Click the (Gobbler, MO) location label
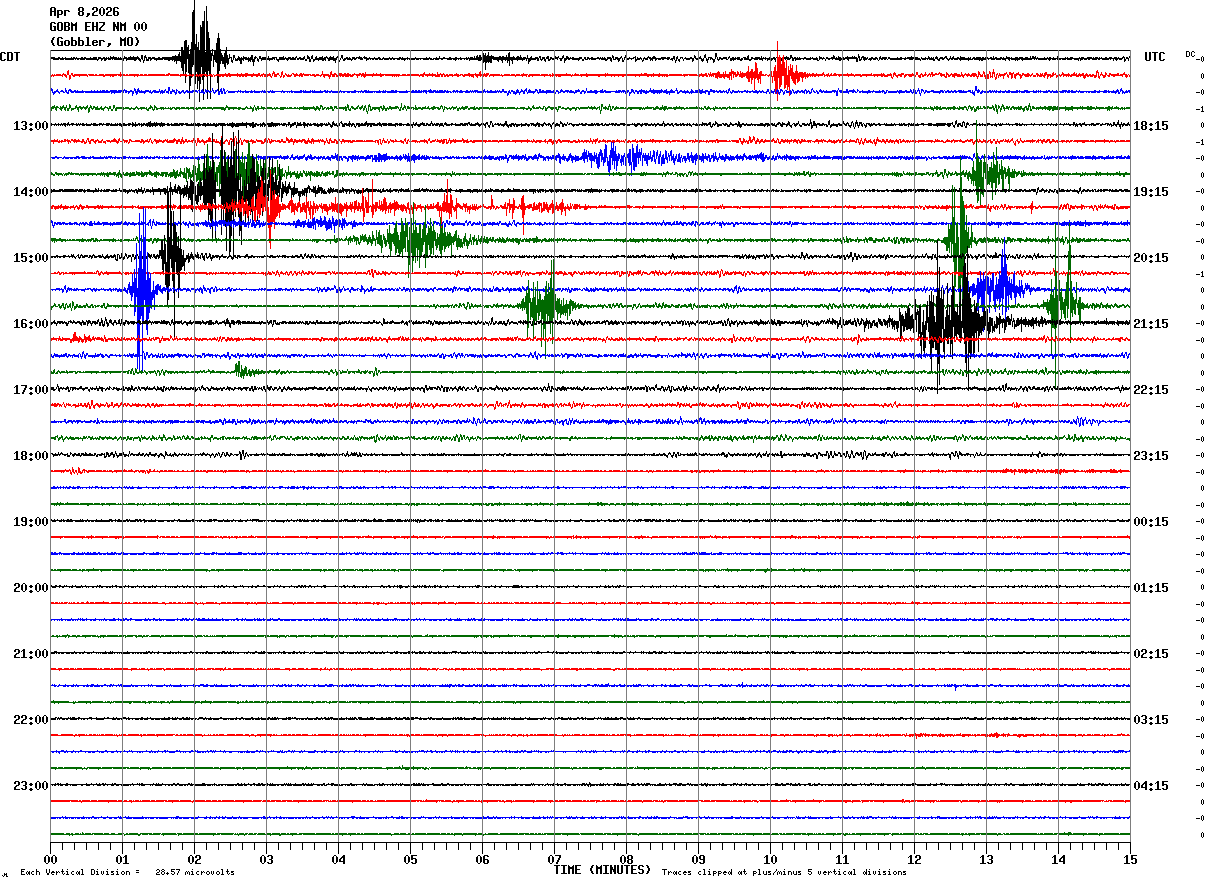1210x886 pixels. (95, 42)
